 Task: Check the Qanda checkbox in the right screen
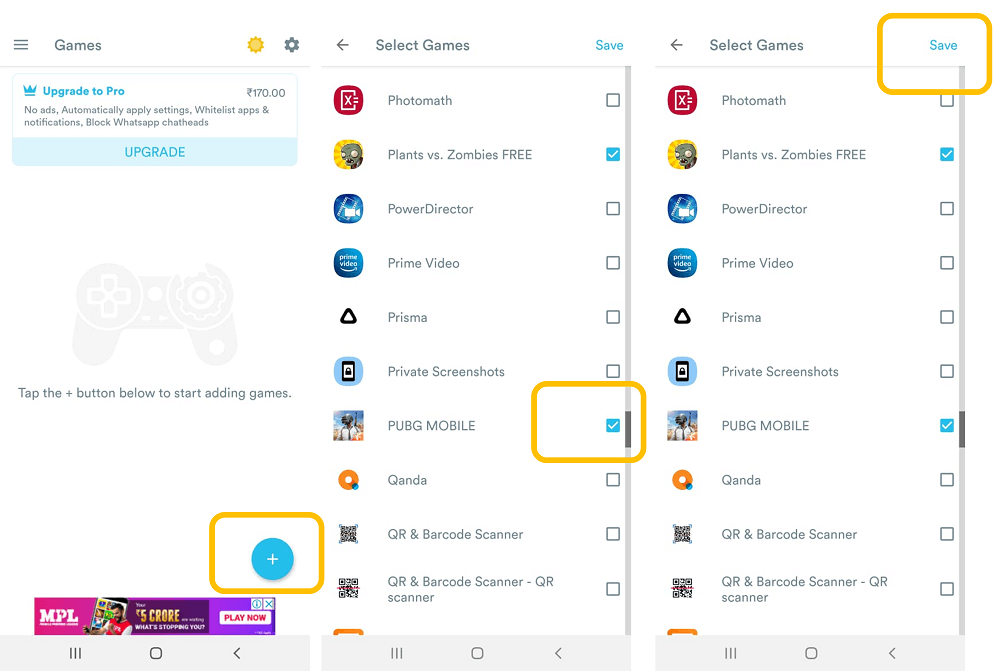point(947,480)
